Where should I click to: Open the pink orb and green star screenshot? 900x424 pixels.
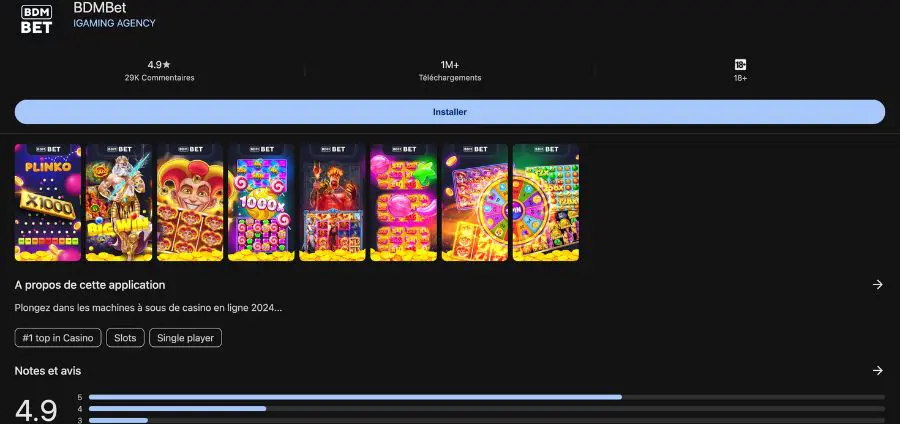click(403, 202)
